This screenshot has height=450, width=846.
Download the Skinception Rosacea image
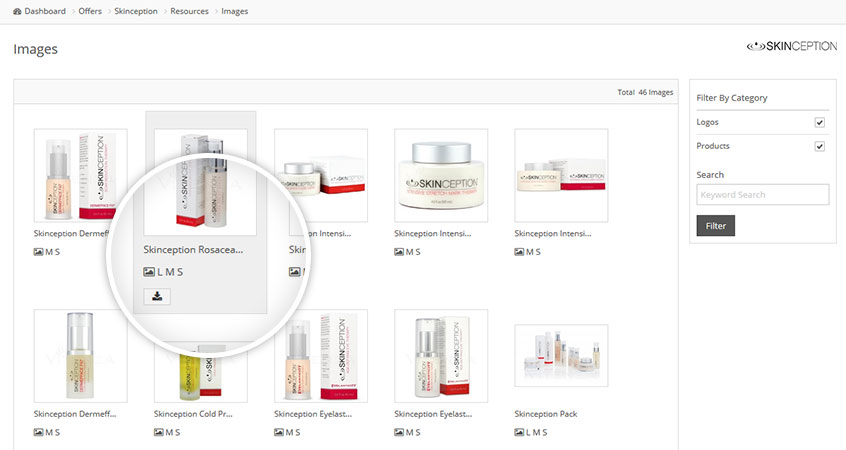(157, 296)
